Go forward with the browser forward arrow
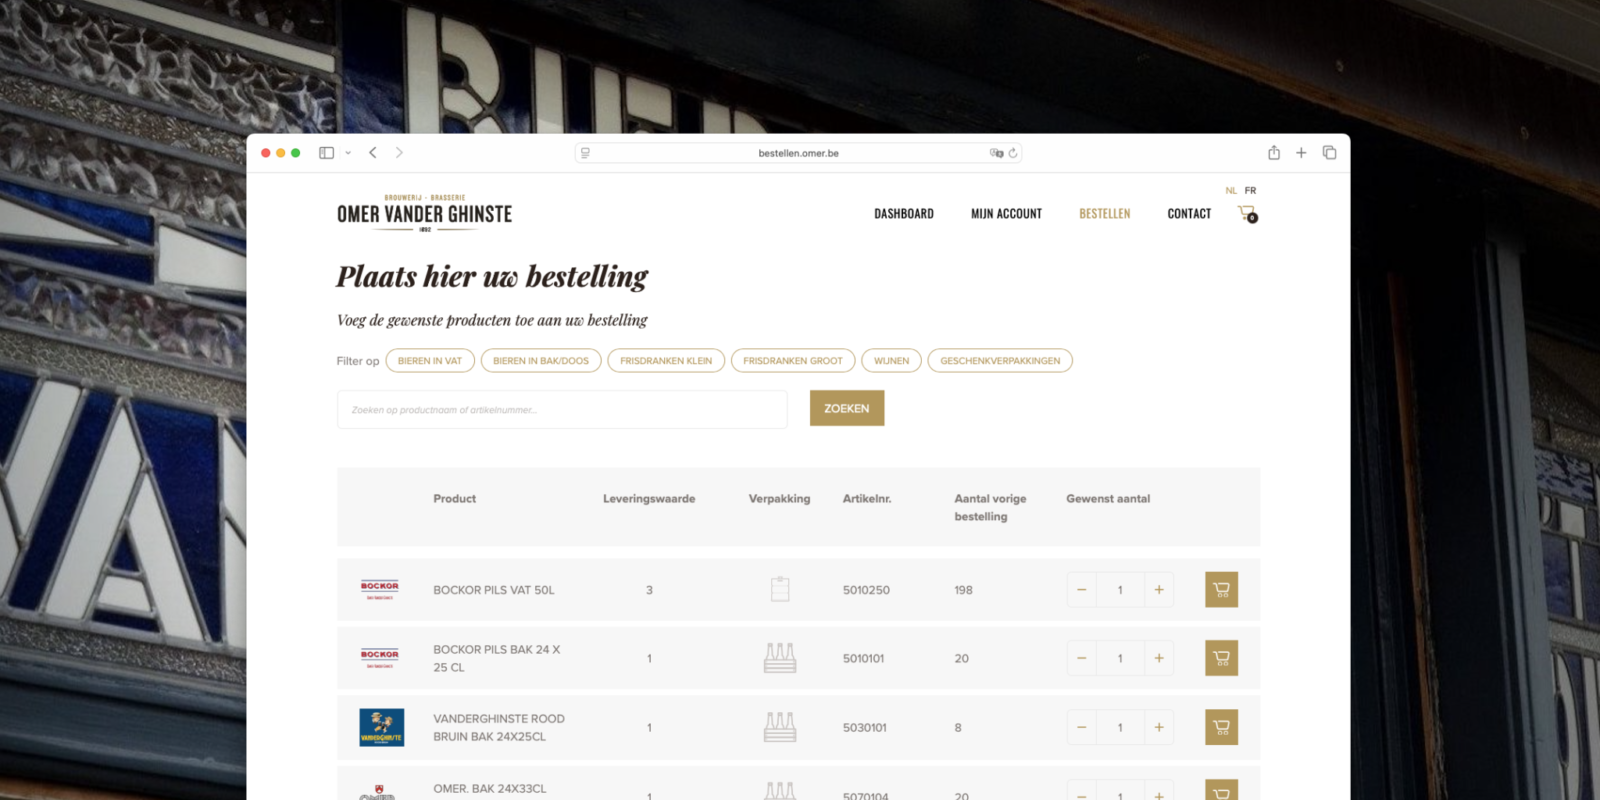1600x800 pixels. coord(399,153)
